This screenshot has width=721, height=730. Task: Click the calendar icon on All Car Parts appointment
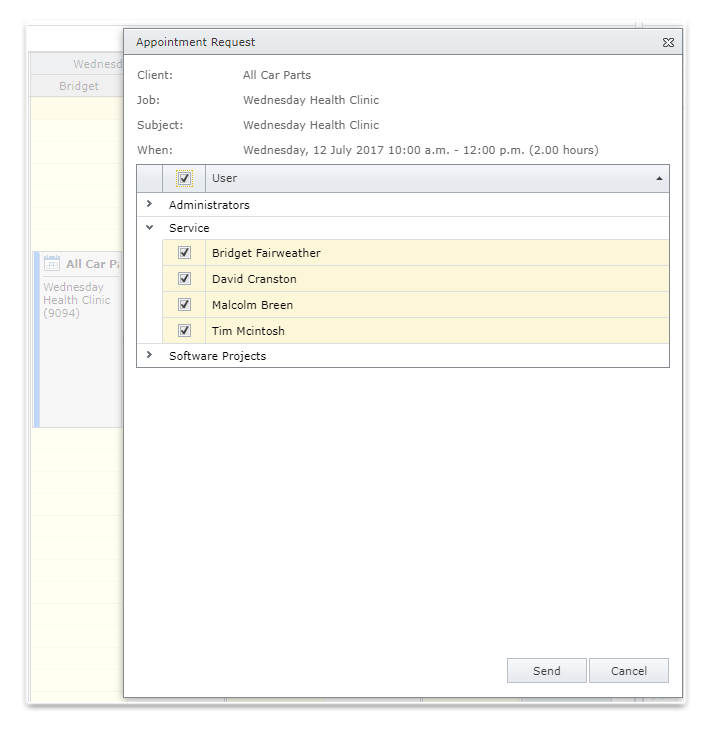[x=52, y=264]
